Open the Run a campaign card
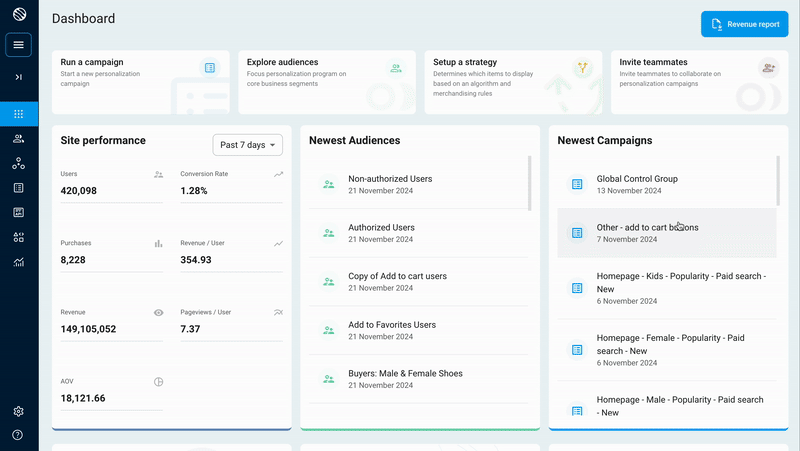This screenshot has height=451, width=800. [x=140, y=82]
